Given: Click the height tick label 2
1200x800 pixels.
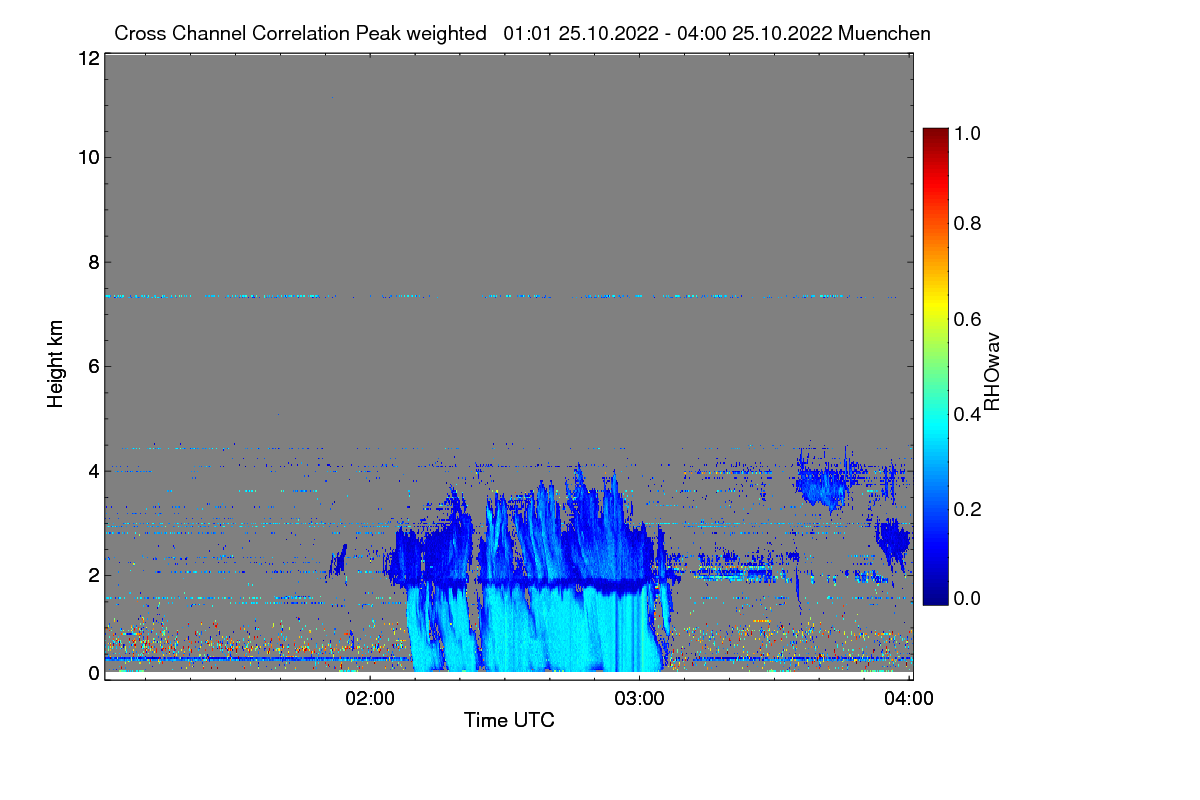Looking at the screenshot, I should (93, 574).
